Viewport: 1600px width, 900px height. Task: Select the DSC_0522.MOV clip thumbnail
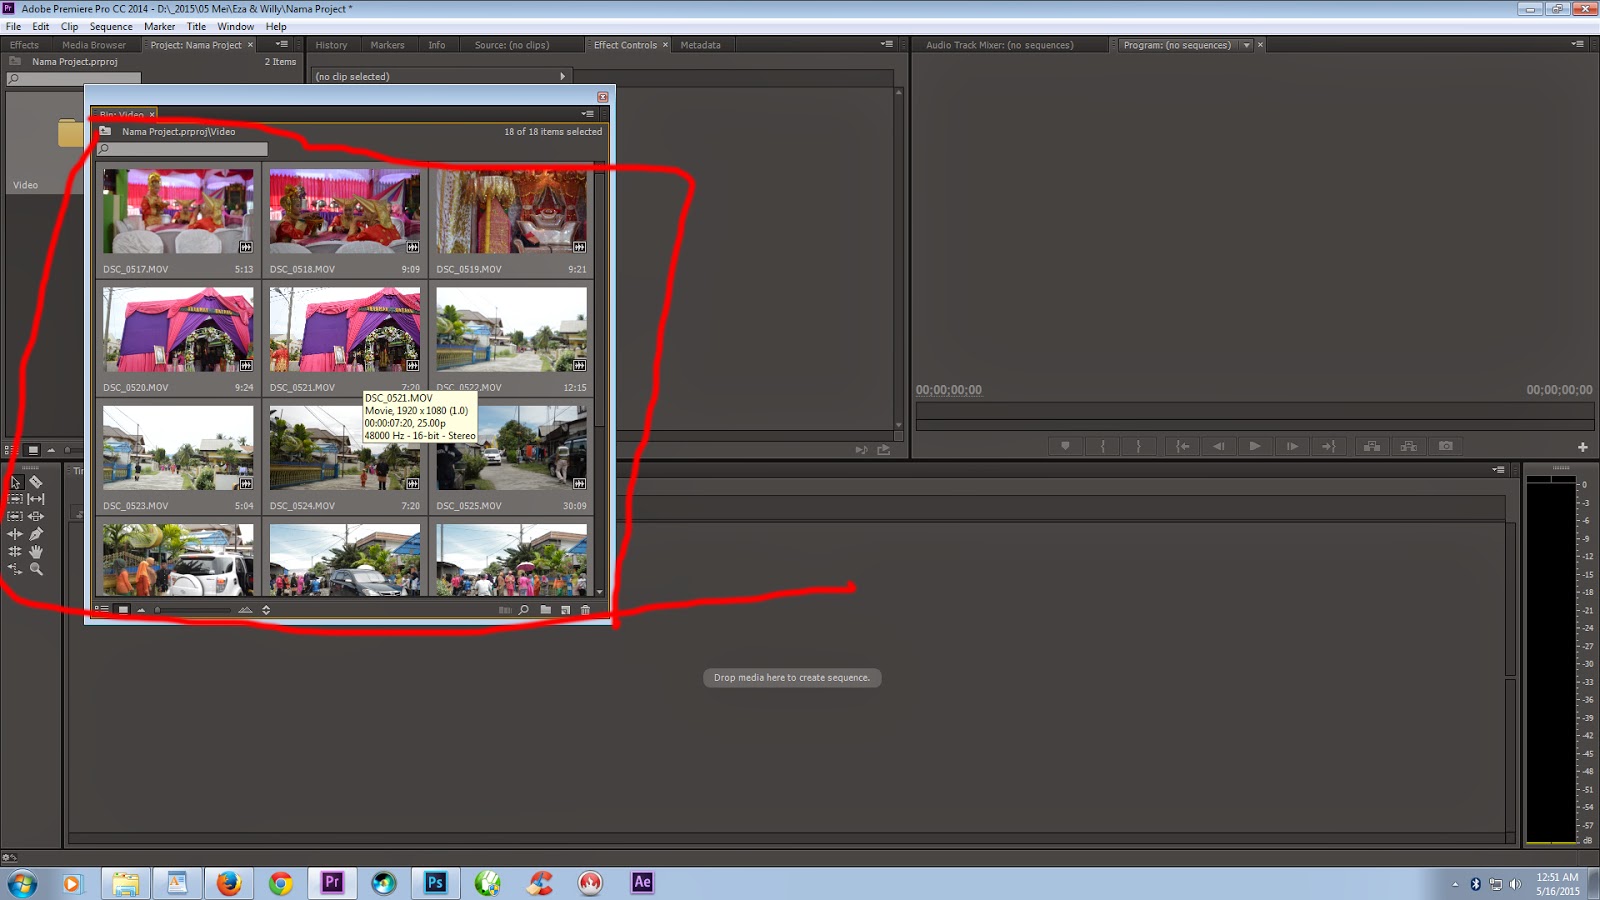[511, 330]
